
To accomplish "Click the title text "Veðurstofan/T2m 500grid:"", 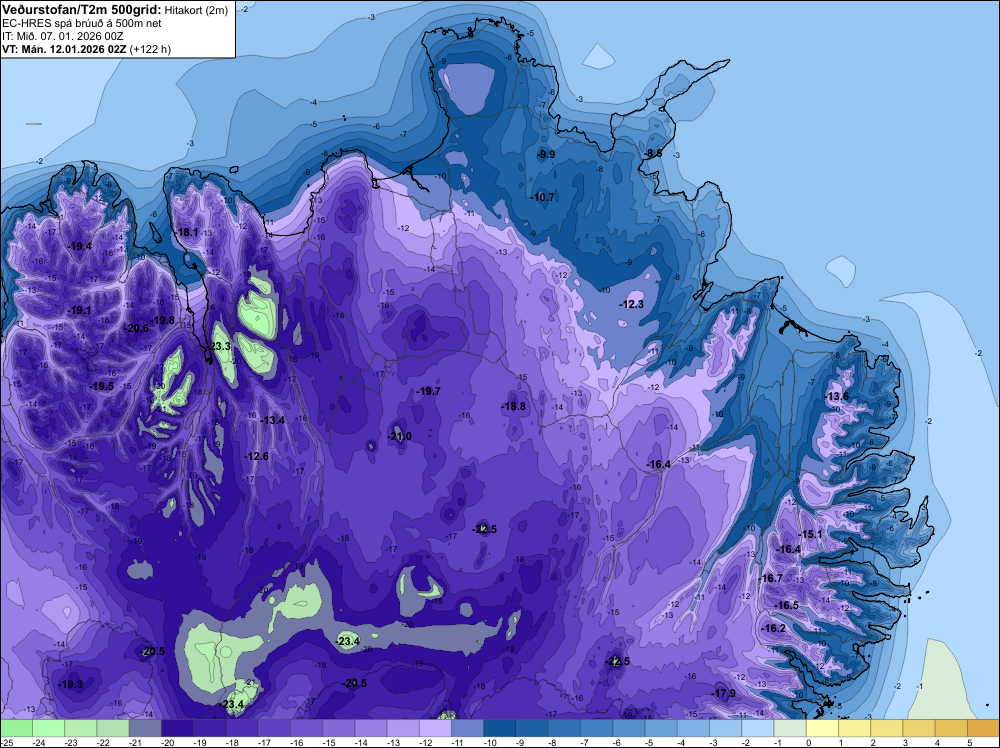I will pos(82,10).
